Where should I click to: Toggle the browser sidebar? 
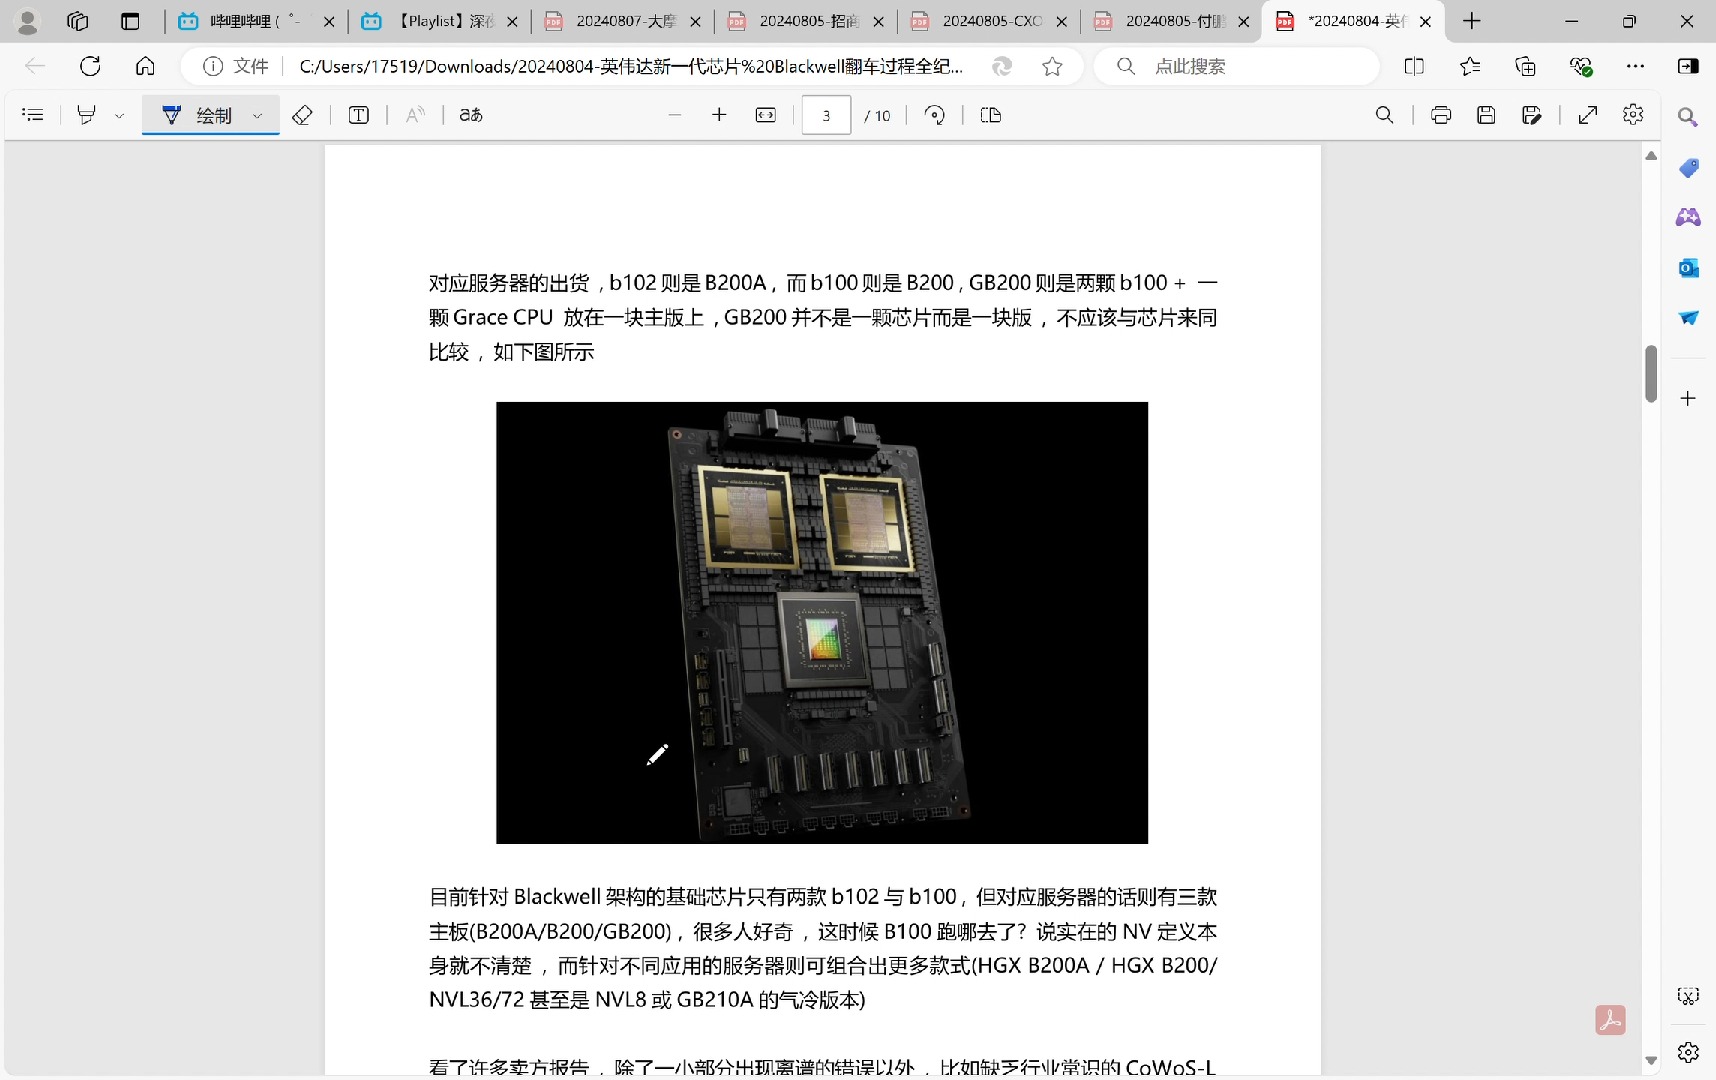click(1688, 66)
